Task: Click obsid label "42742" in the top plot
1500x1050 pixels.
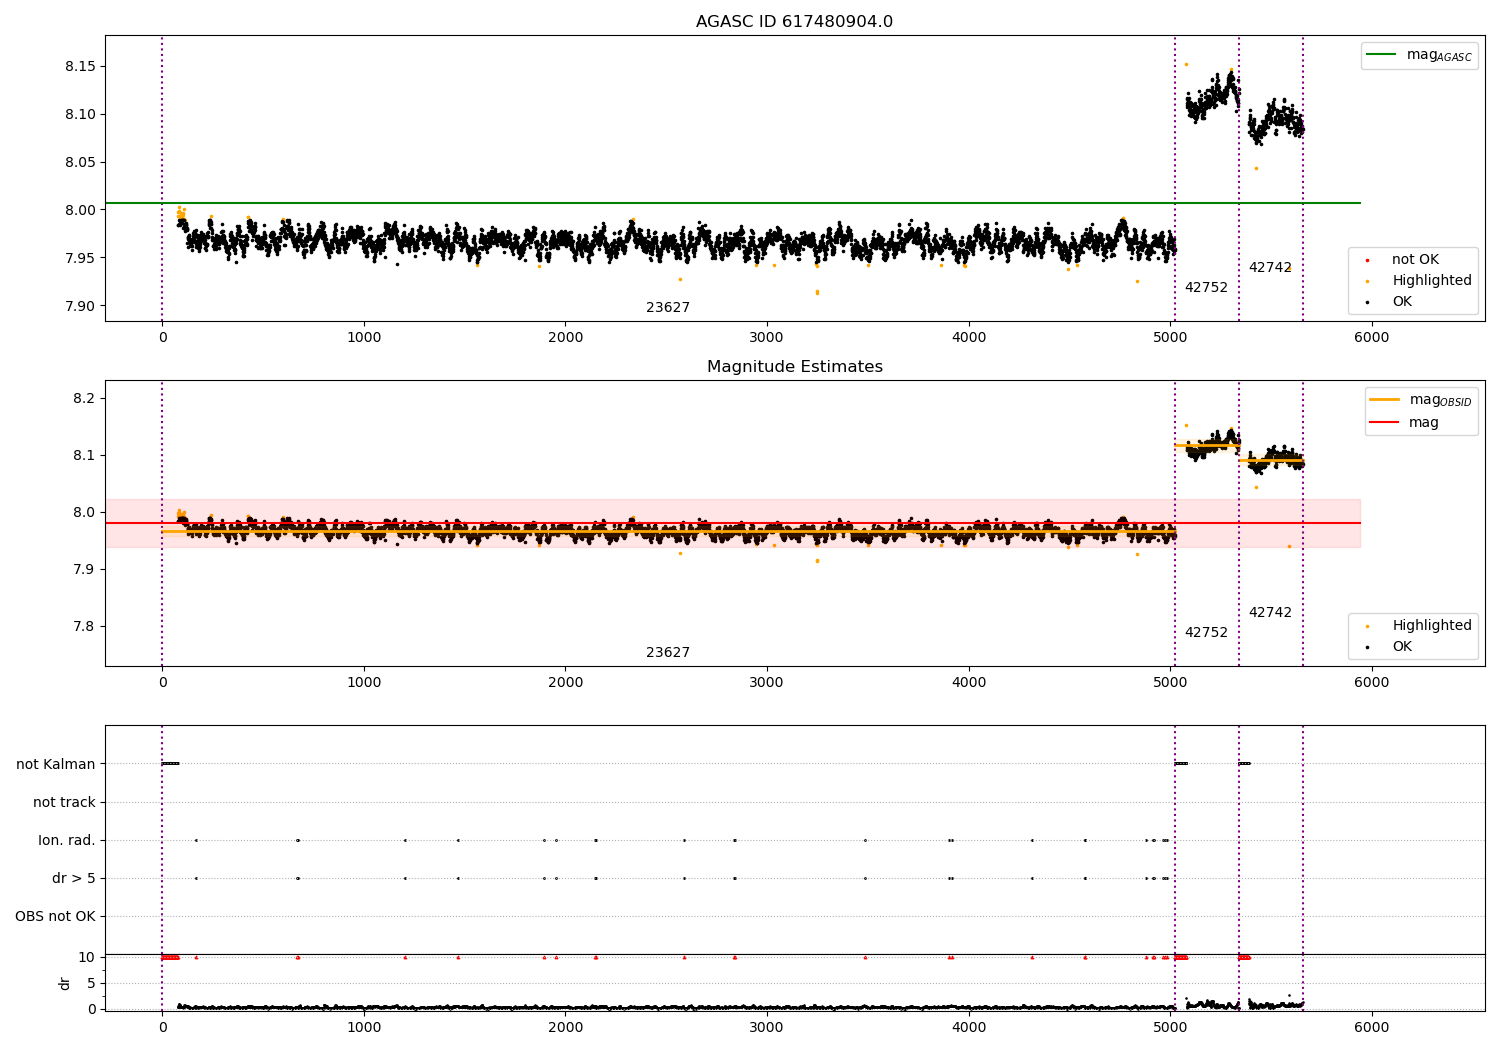Action: pos(1270,268)
